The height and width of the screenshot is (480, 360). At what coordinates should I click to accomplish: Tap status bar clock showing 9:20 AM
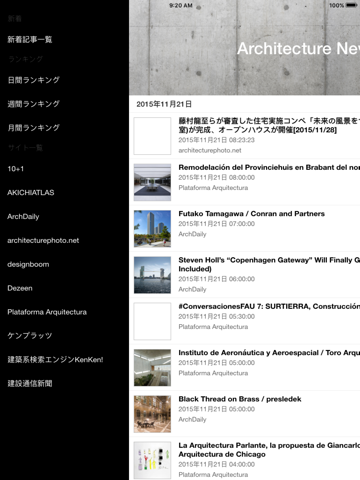coord(181,5)
